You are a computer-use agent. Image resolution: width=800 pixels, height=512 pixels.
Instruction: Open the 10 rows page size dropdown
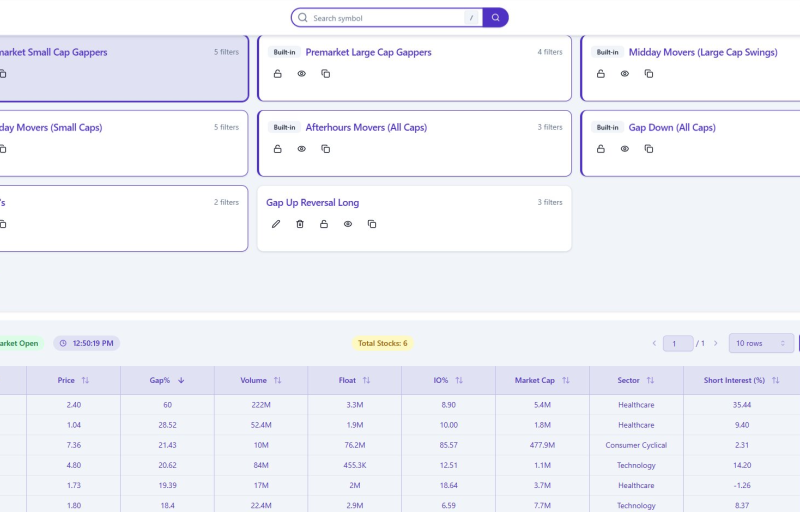click(761, 343)
